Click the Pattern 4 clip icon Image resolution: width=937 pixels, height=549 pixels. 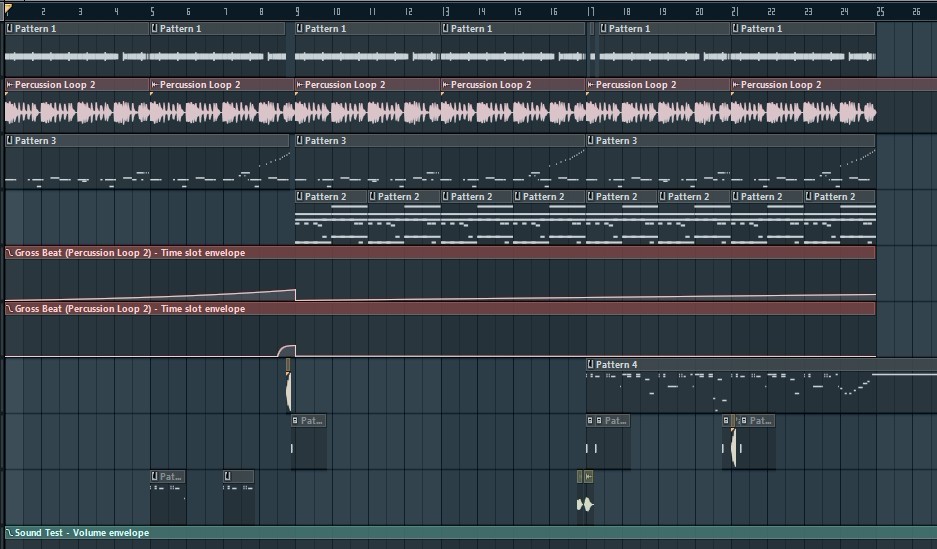[x=591, y=365]
